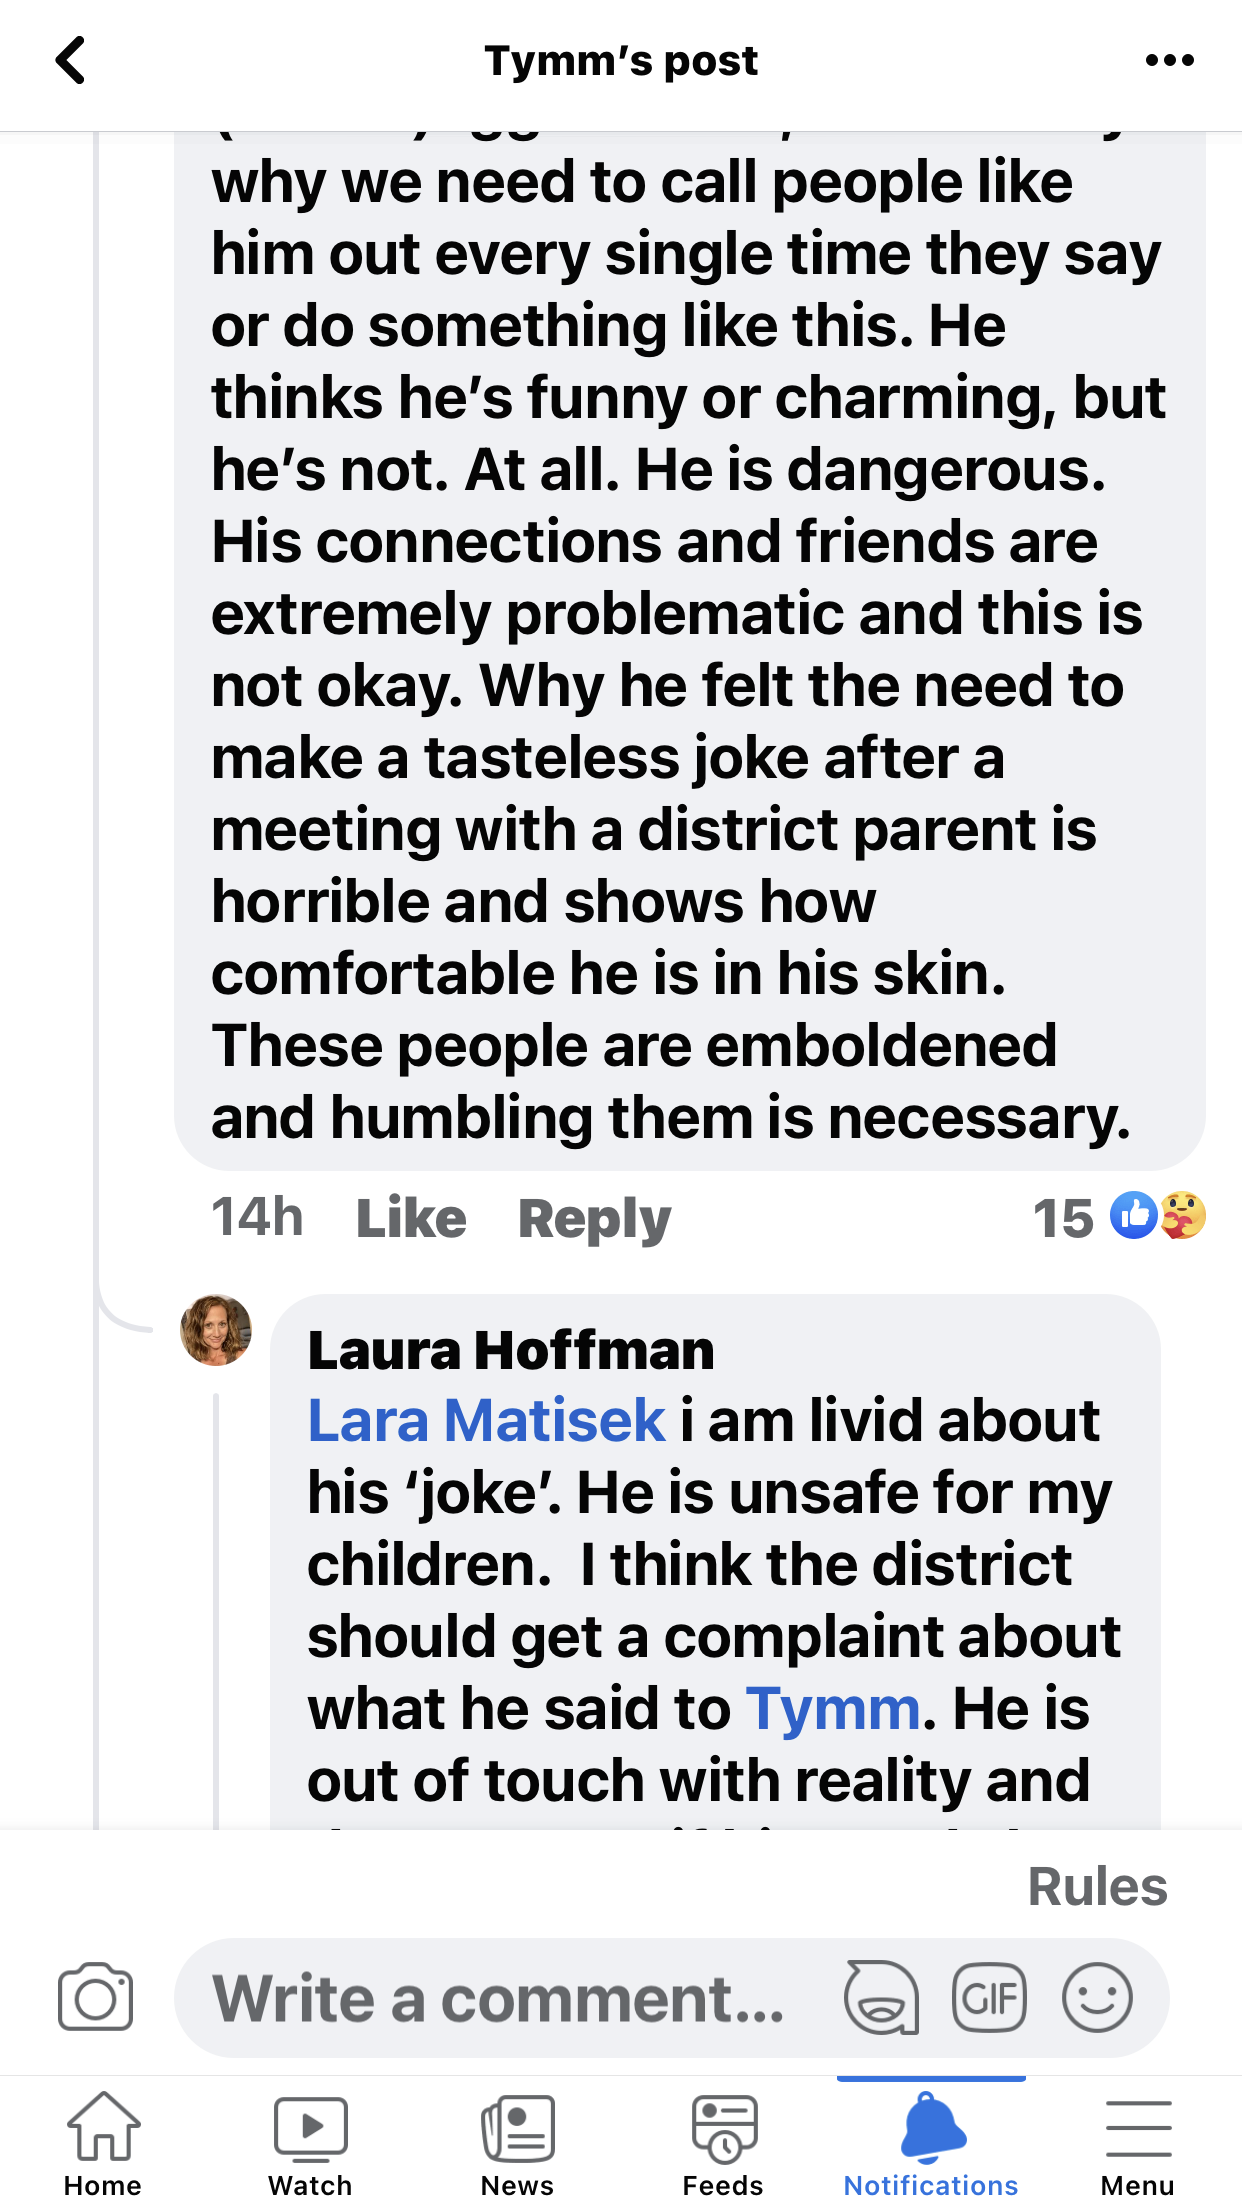Open Laura Hoffman's profile picture
The width and height of the screenshot is (1242, 2208).
(216, 1330)
